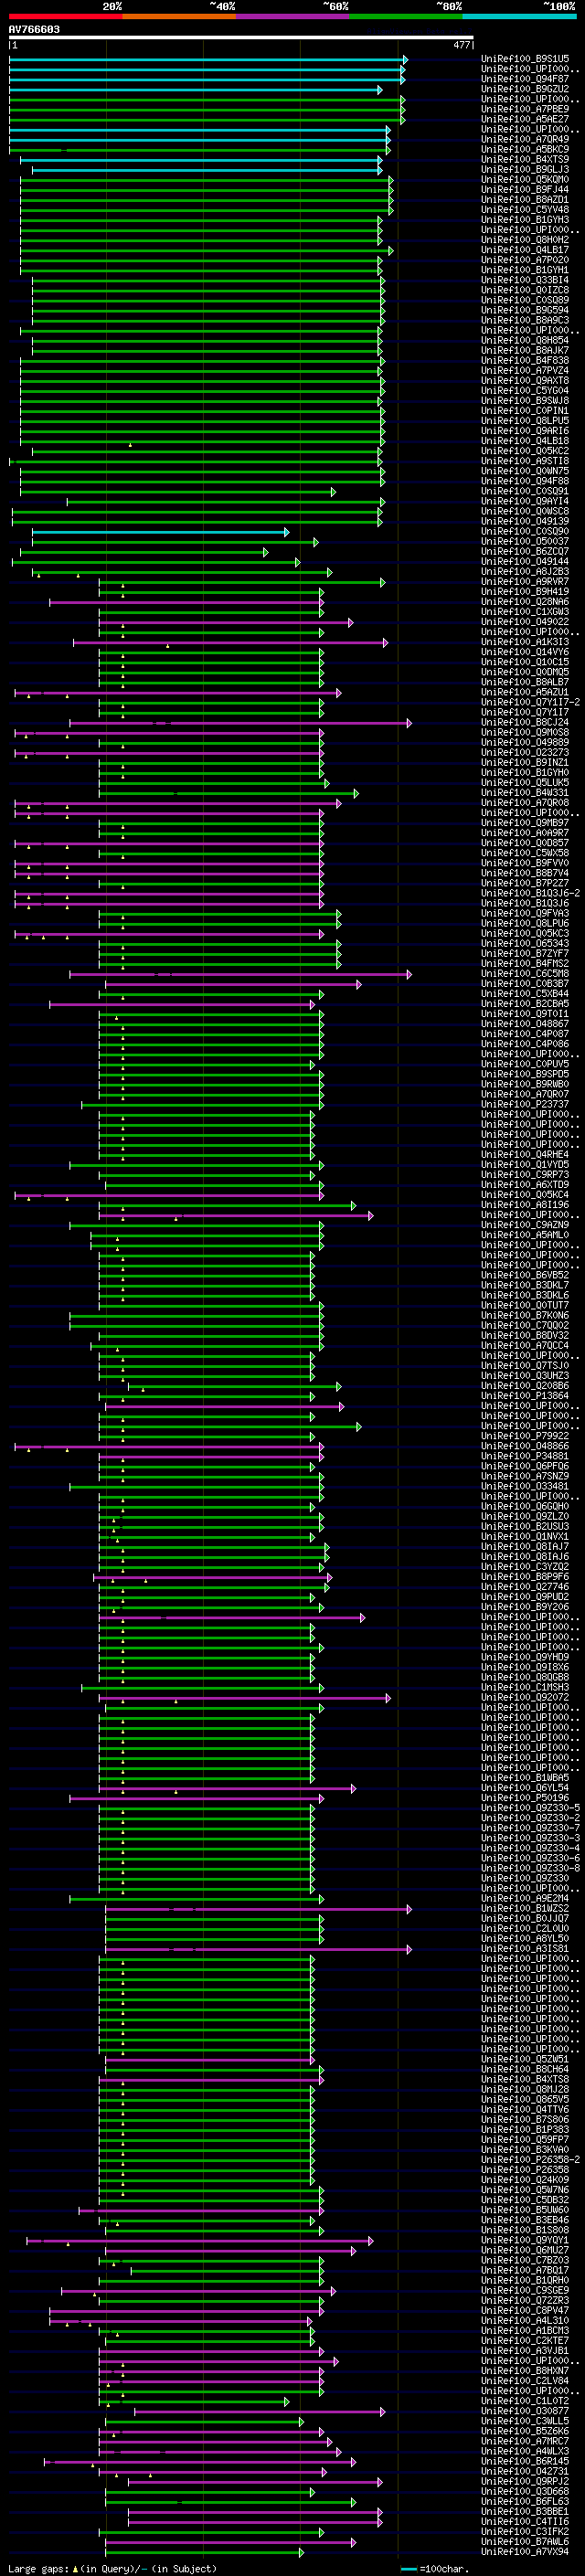Select hit UniRef100_B9G594

pyautogui.click(x=524, y=310)
